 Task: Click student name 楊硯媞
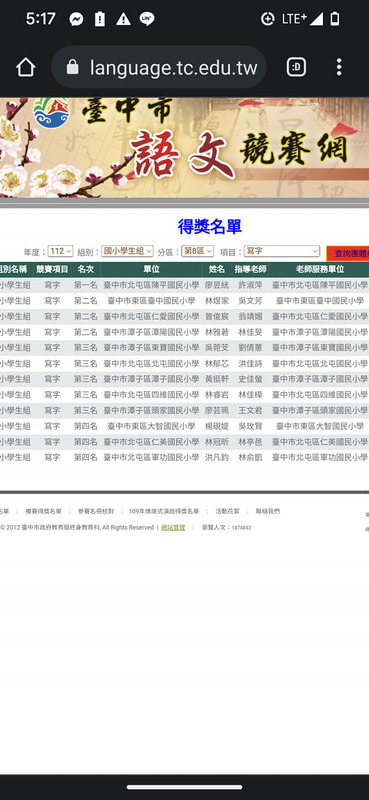tap(217, 426)
